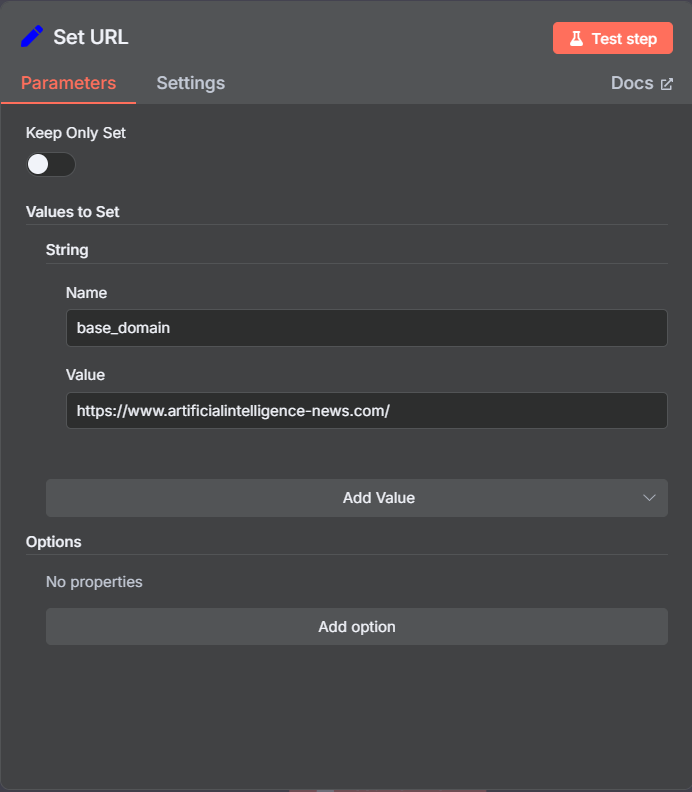
Task: Run the Test step button
Action: click(613, 38)
